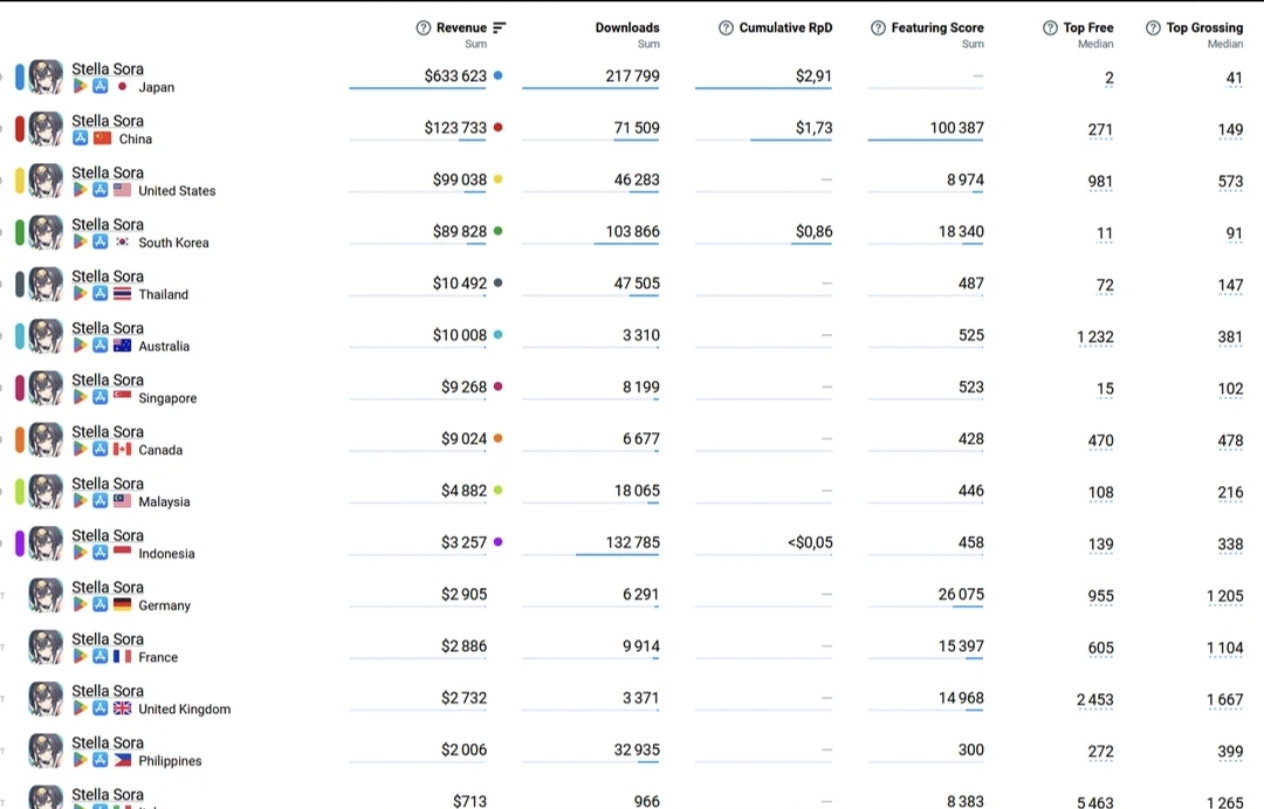
Task: Click Germany flag icon
Action: click(122, 605)
